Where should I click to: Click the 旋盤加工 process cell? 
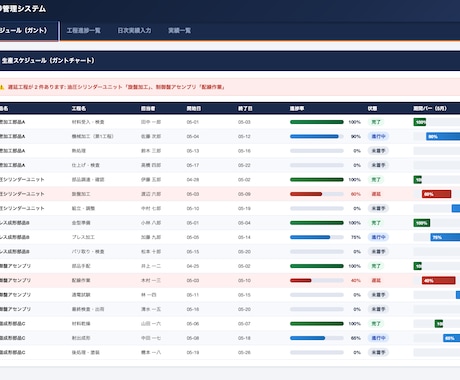pos(81,194)
